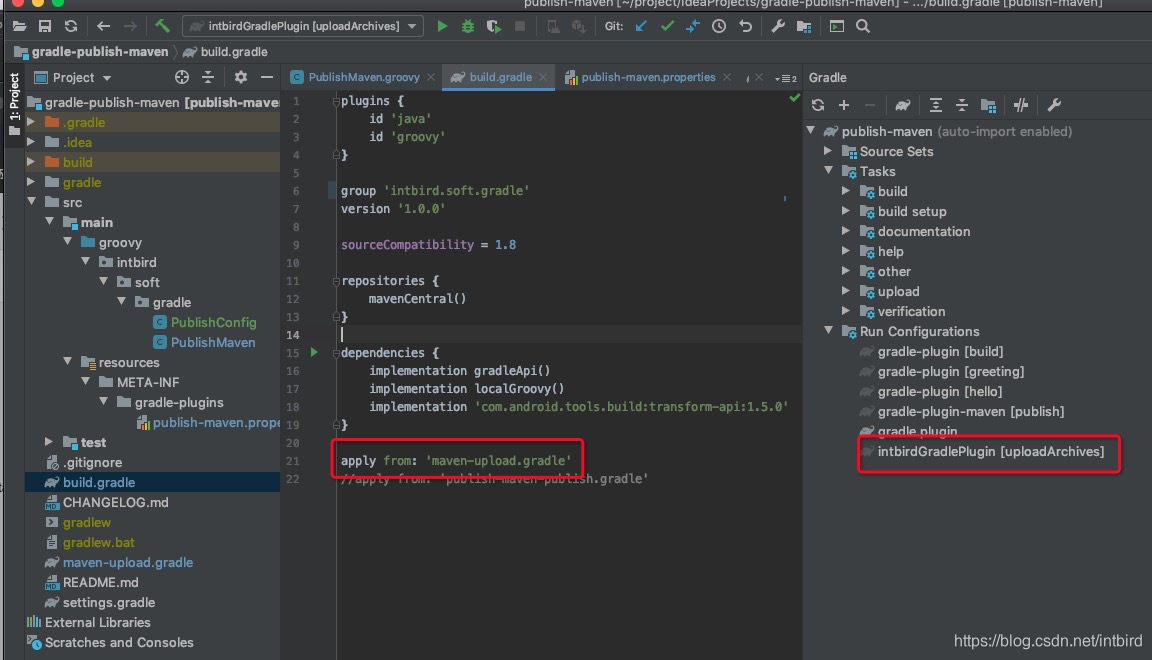The height and width of the screenshot is (660, 1152).
Task: Commit changes with Git checkmark icon
Action: (x=667, y=26)
